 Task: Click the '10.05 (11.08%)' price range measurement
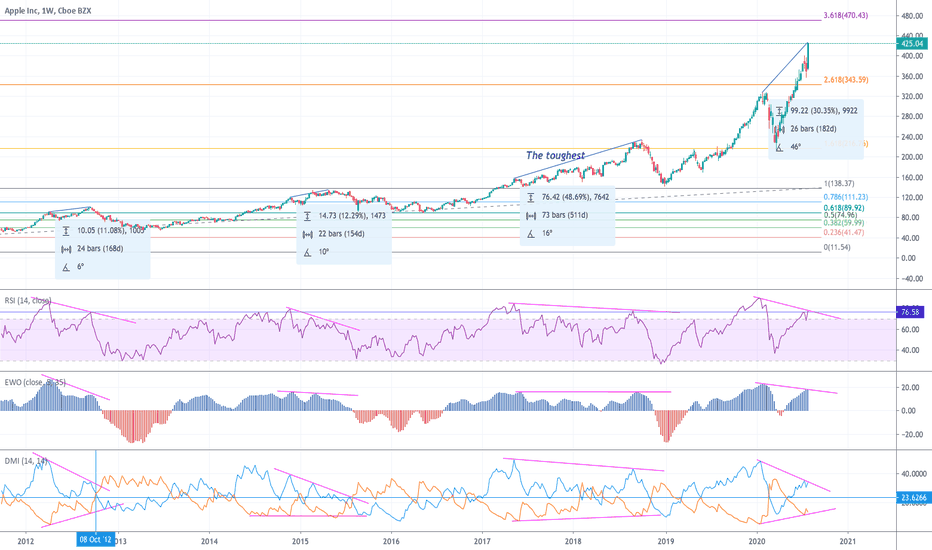pyautogui.click(x=111, y=231)
